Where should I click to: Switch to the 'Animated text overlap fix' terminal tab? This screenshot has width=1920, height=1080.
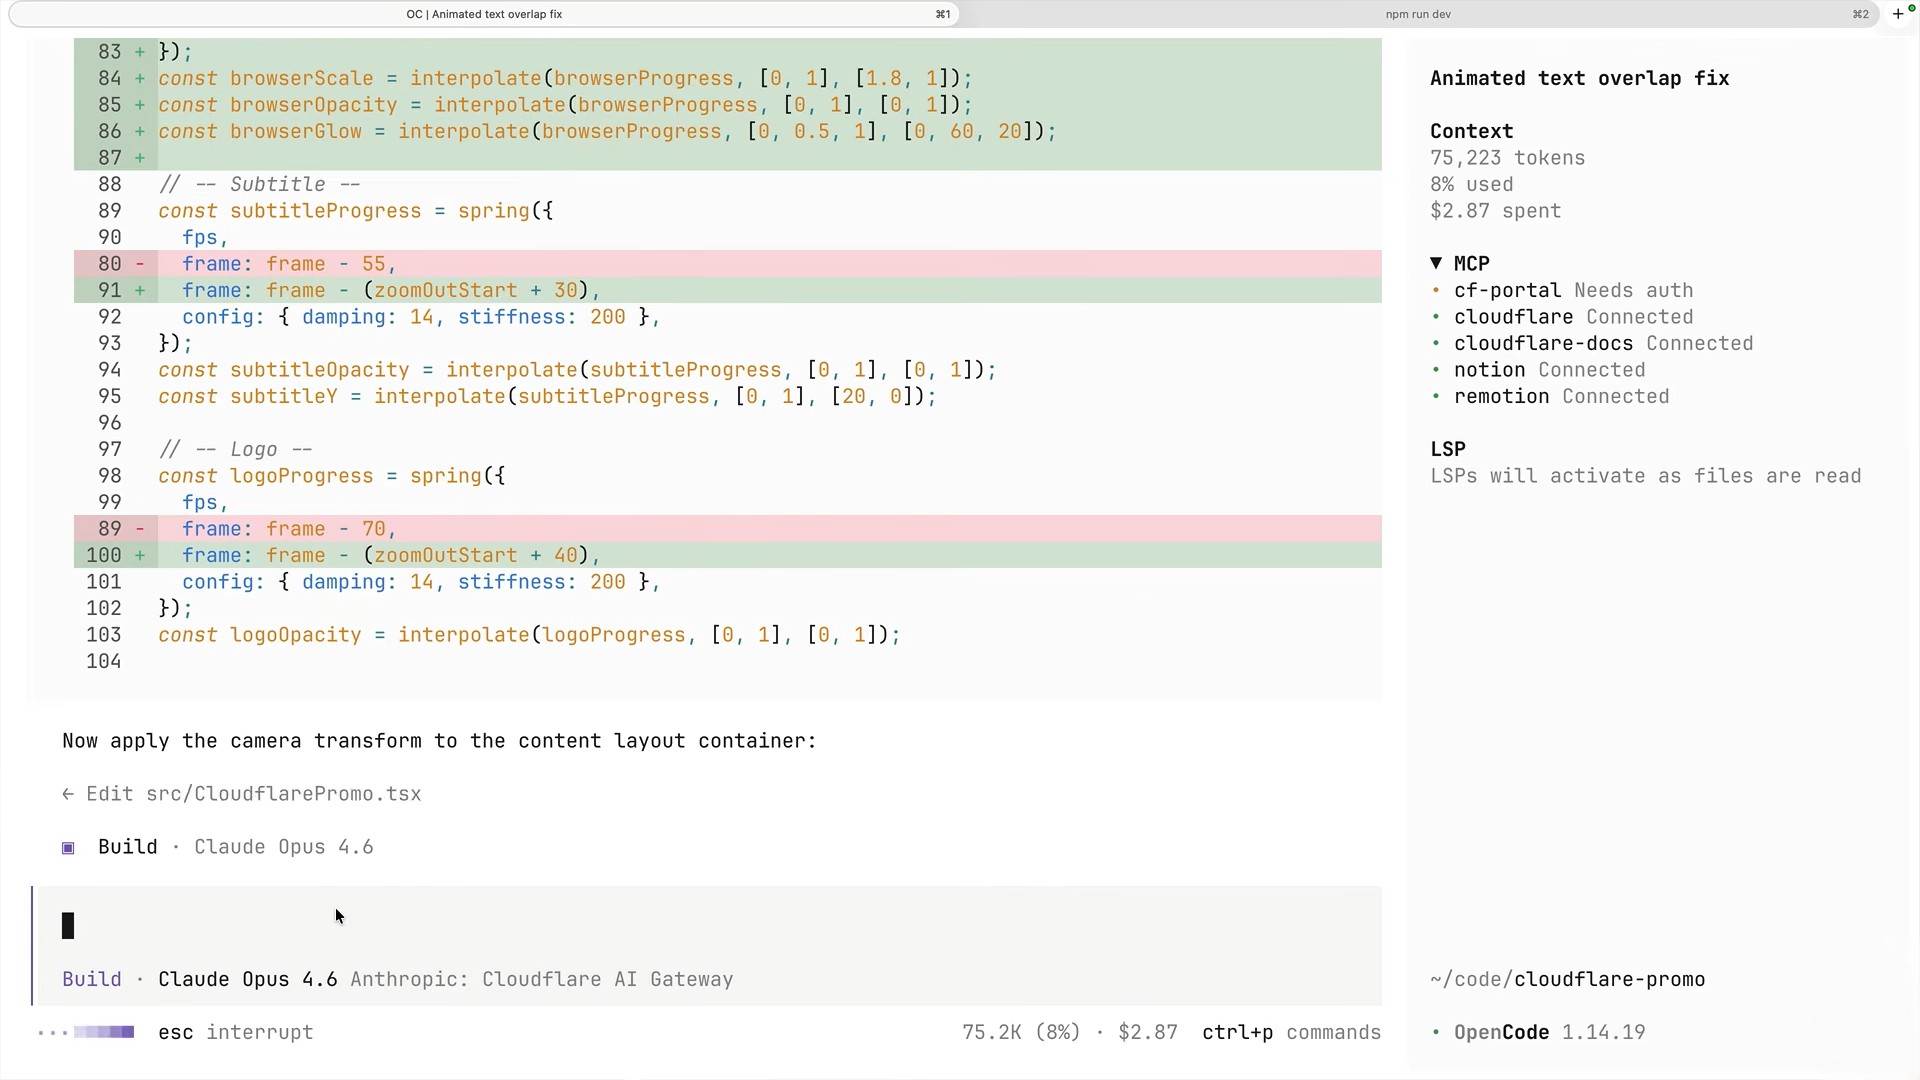click(x=484, y=14)
